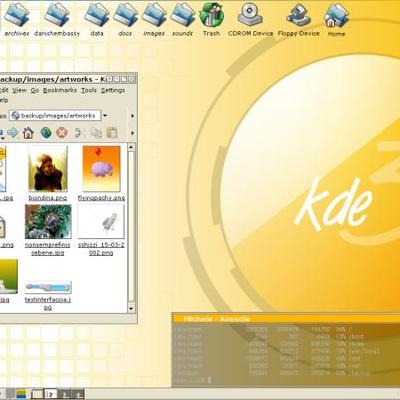Open the Go menu
Viewport: 400px width, 400px height.
point(35,90)
